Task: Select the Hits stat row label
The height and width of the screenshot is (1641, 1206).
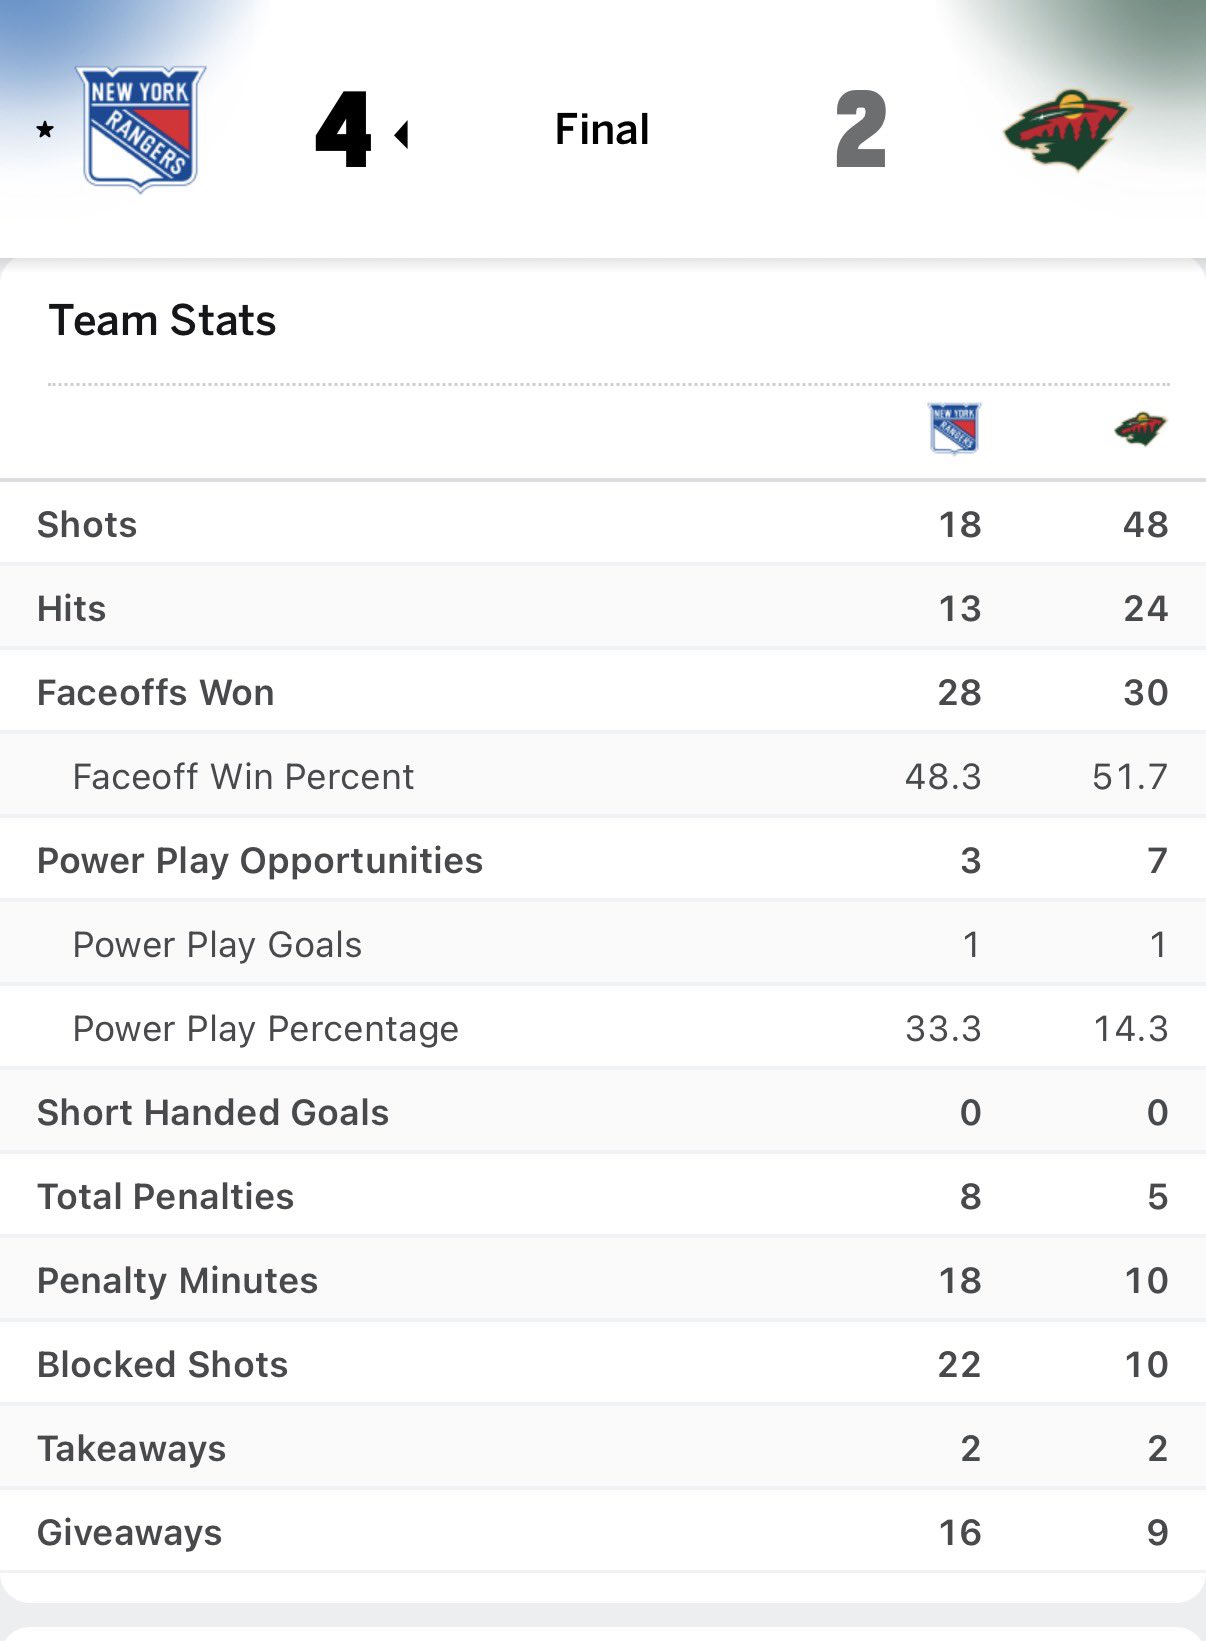Action: 72,609
